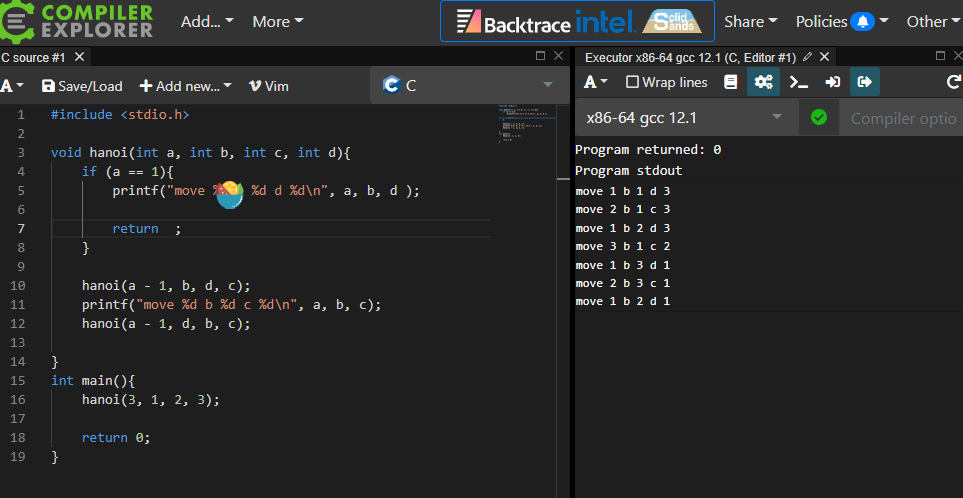
Task: Click the re-run refresh icon in executor
Action: pos(953,82)
